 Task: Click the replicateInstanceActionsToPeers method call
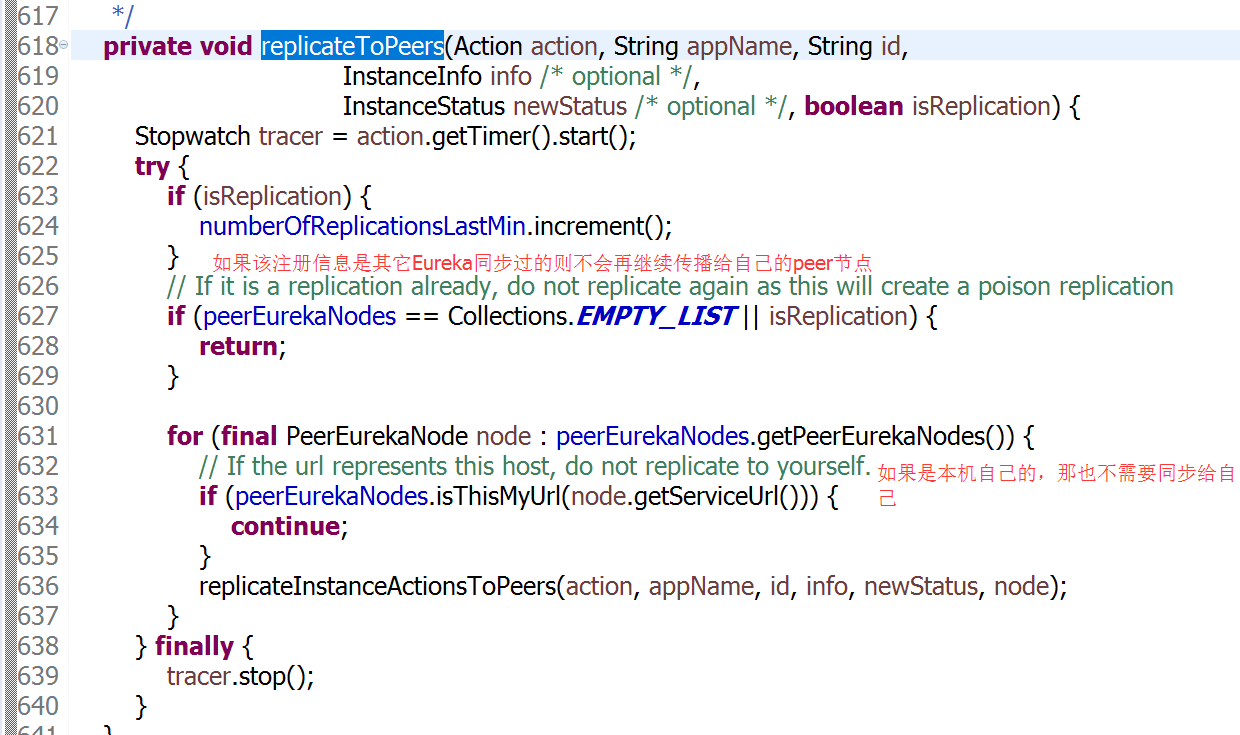click(378, 586)
